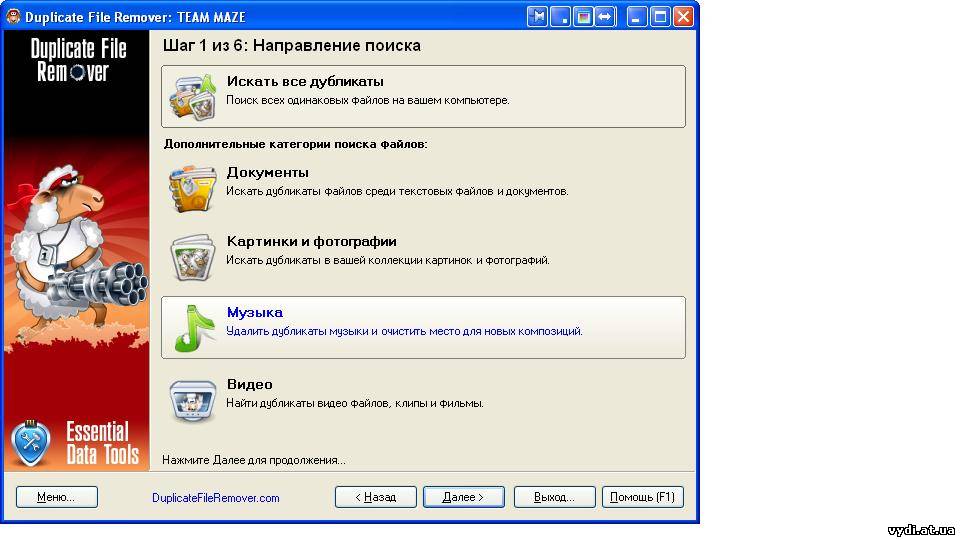
Task: Close the Duplicate File Remover window
Action: [683, 17]
